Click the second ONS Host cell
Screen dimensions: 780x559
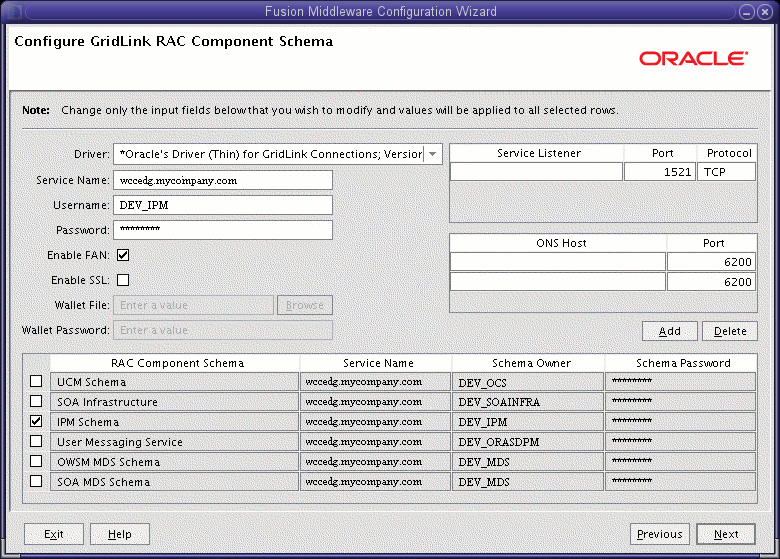point(558,281)
